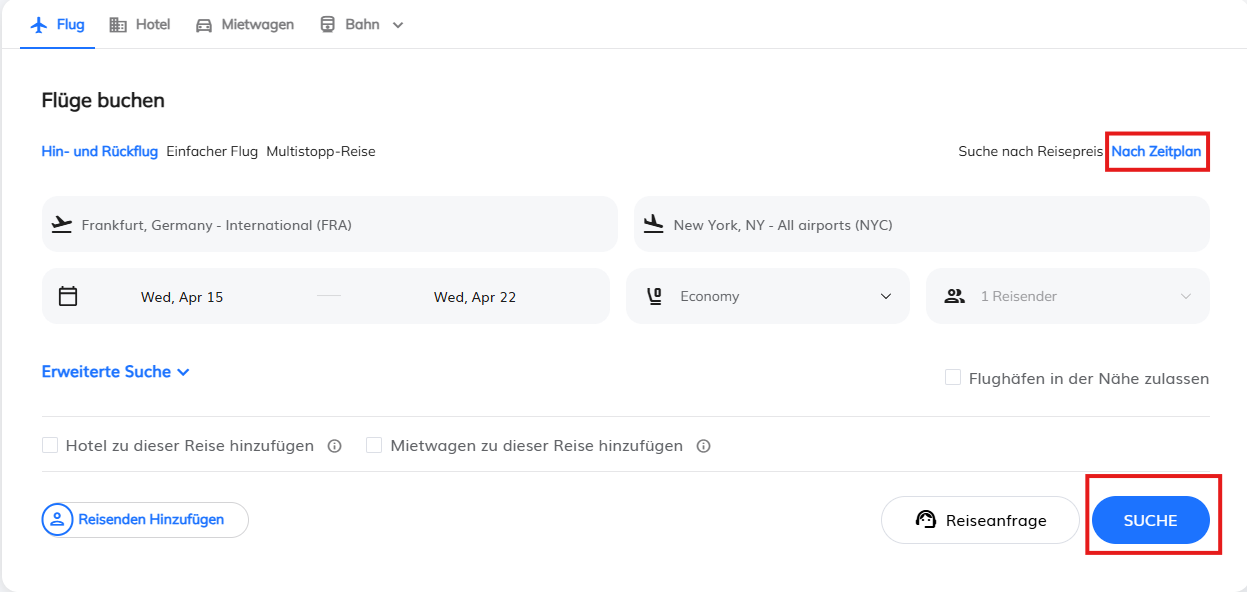This screenshot has width=1247, height=592.
Task: Click the arrival plane icon
Action: point(654,225)
